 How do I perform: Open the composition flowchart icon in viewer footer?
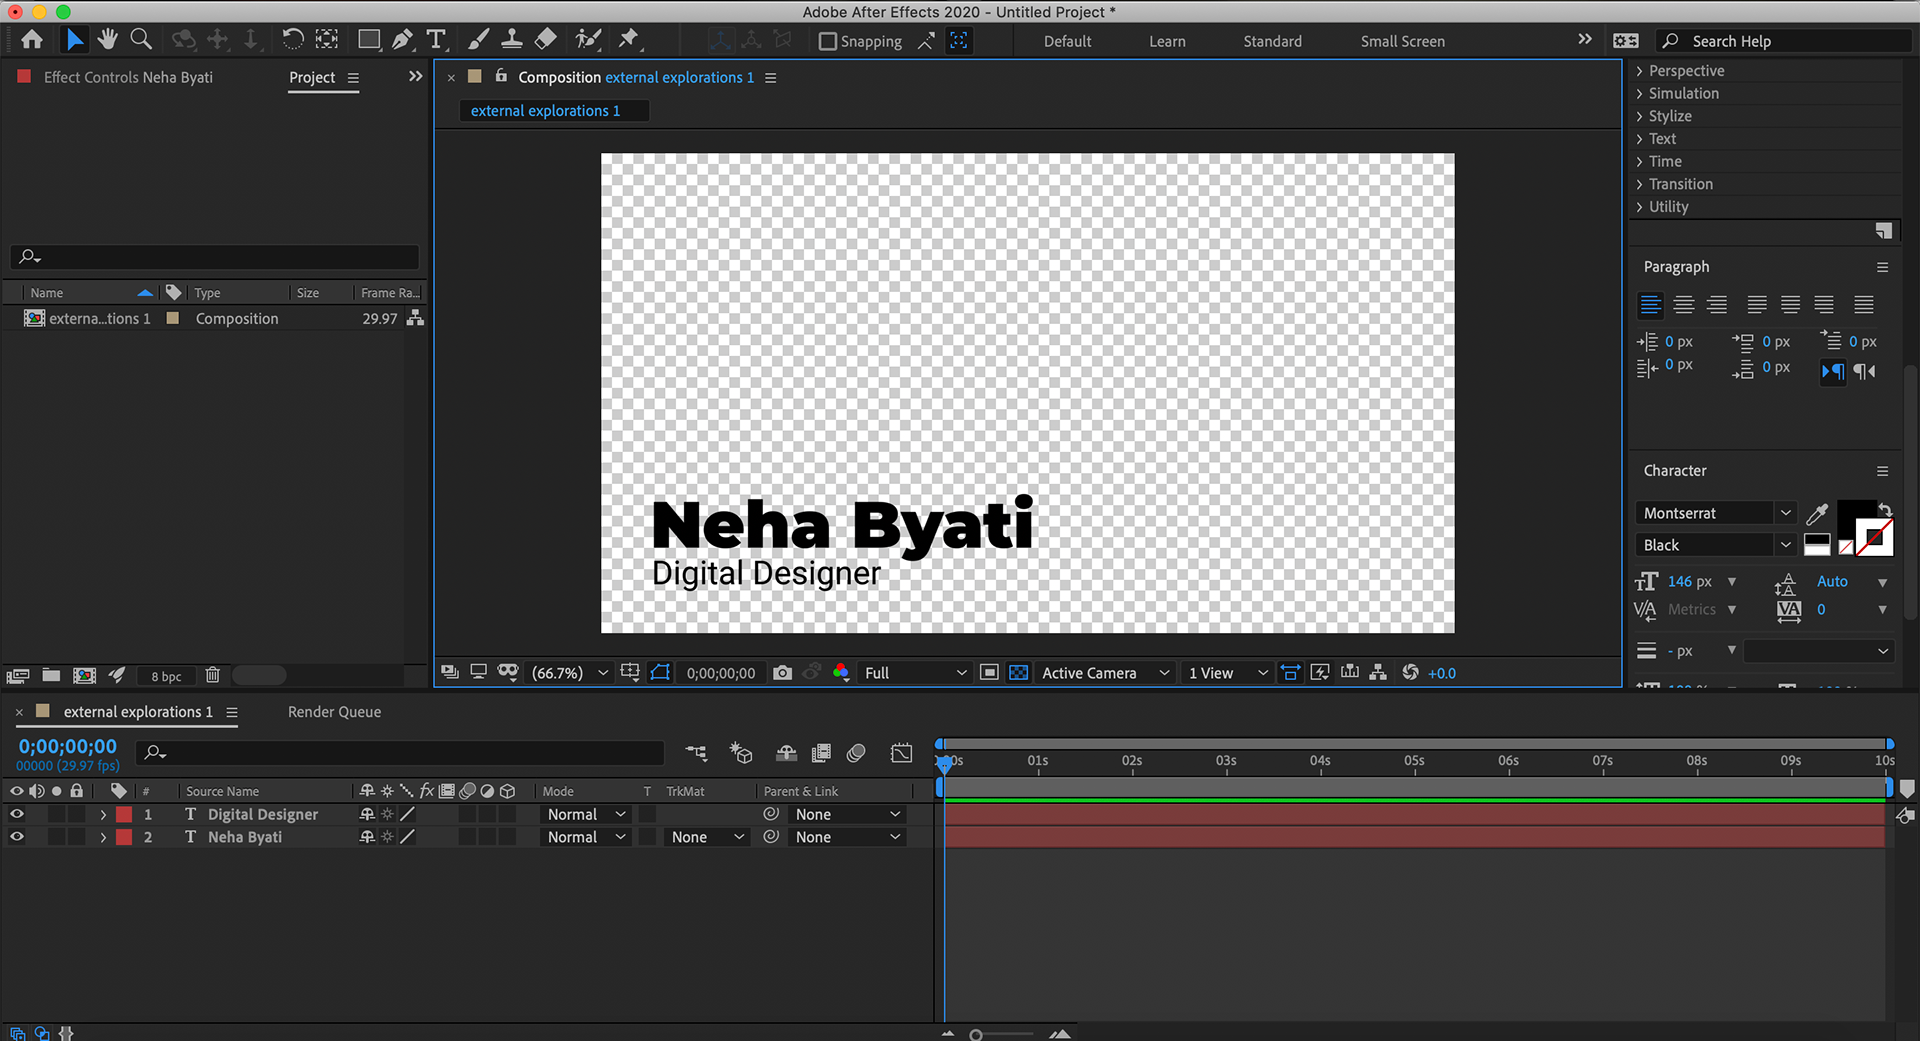tap(1378, 673)
